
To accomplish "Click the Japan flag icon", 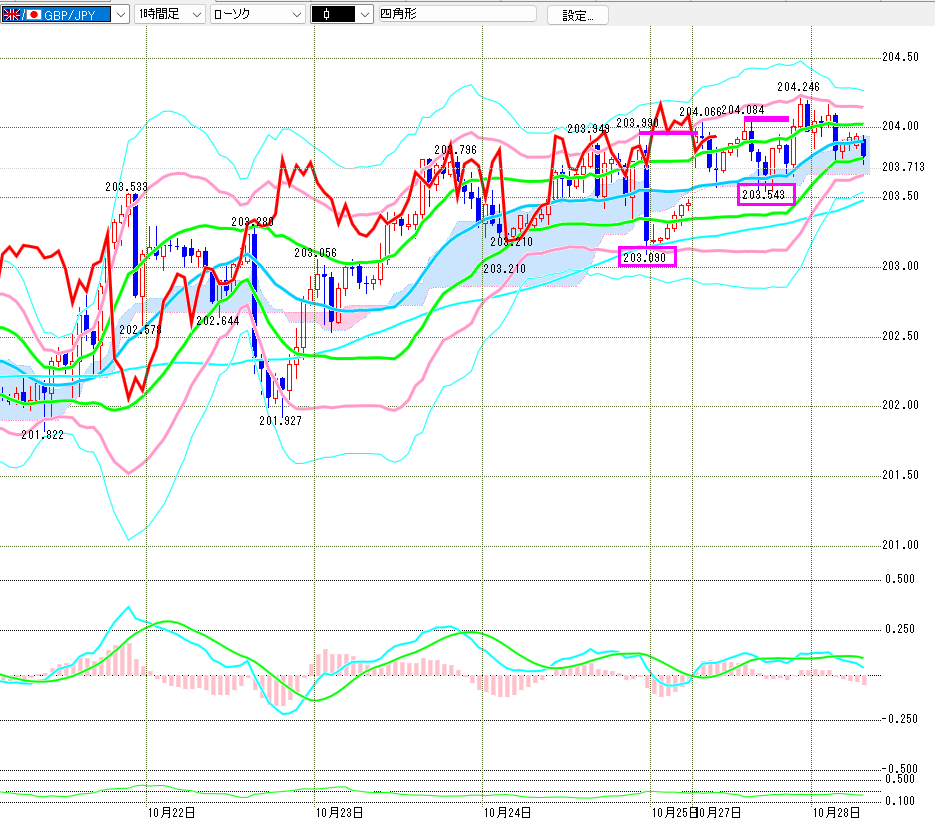I will [x=35, y=15].
